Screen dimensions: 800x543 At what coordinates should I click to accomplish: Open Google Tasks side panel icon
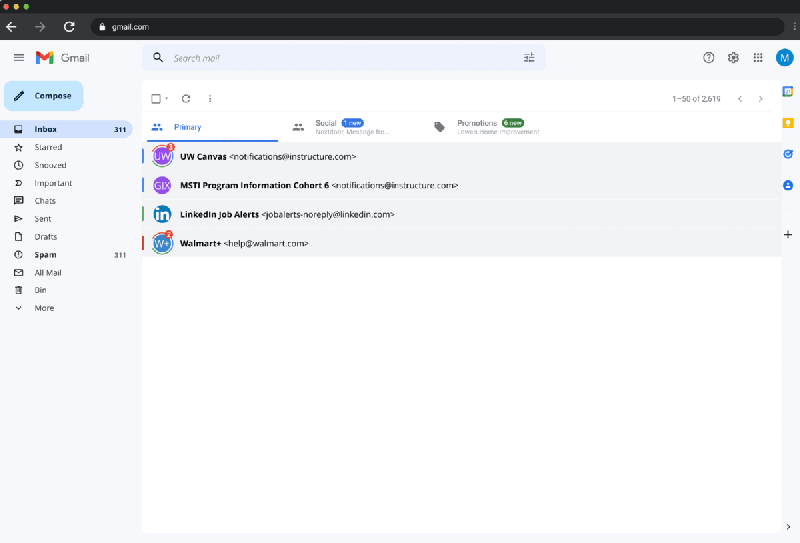click(788, 154)
